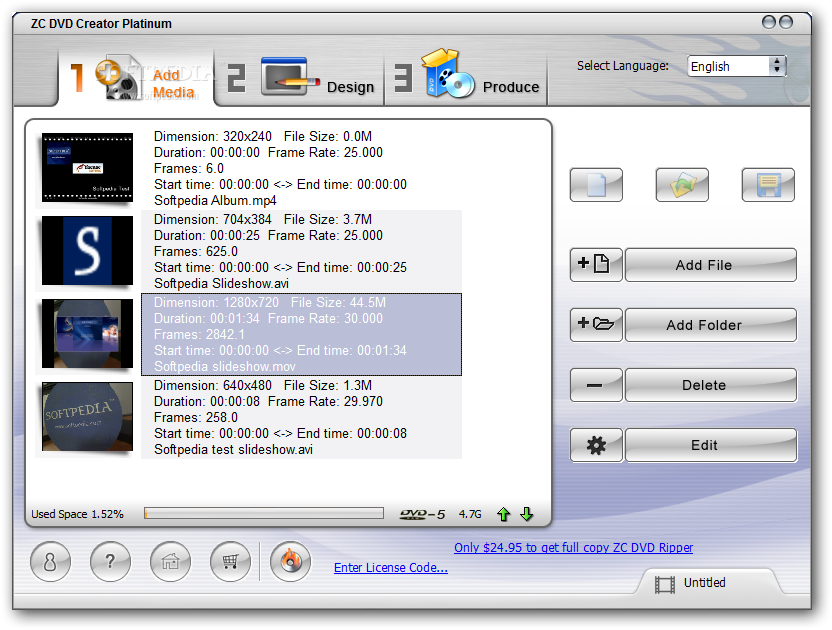Viewport: 832px width, 630px height.
Task: Click the Used Space progress bar
Action: [264, 513]
